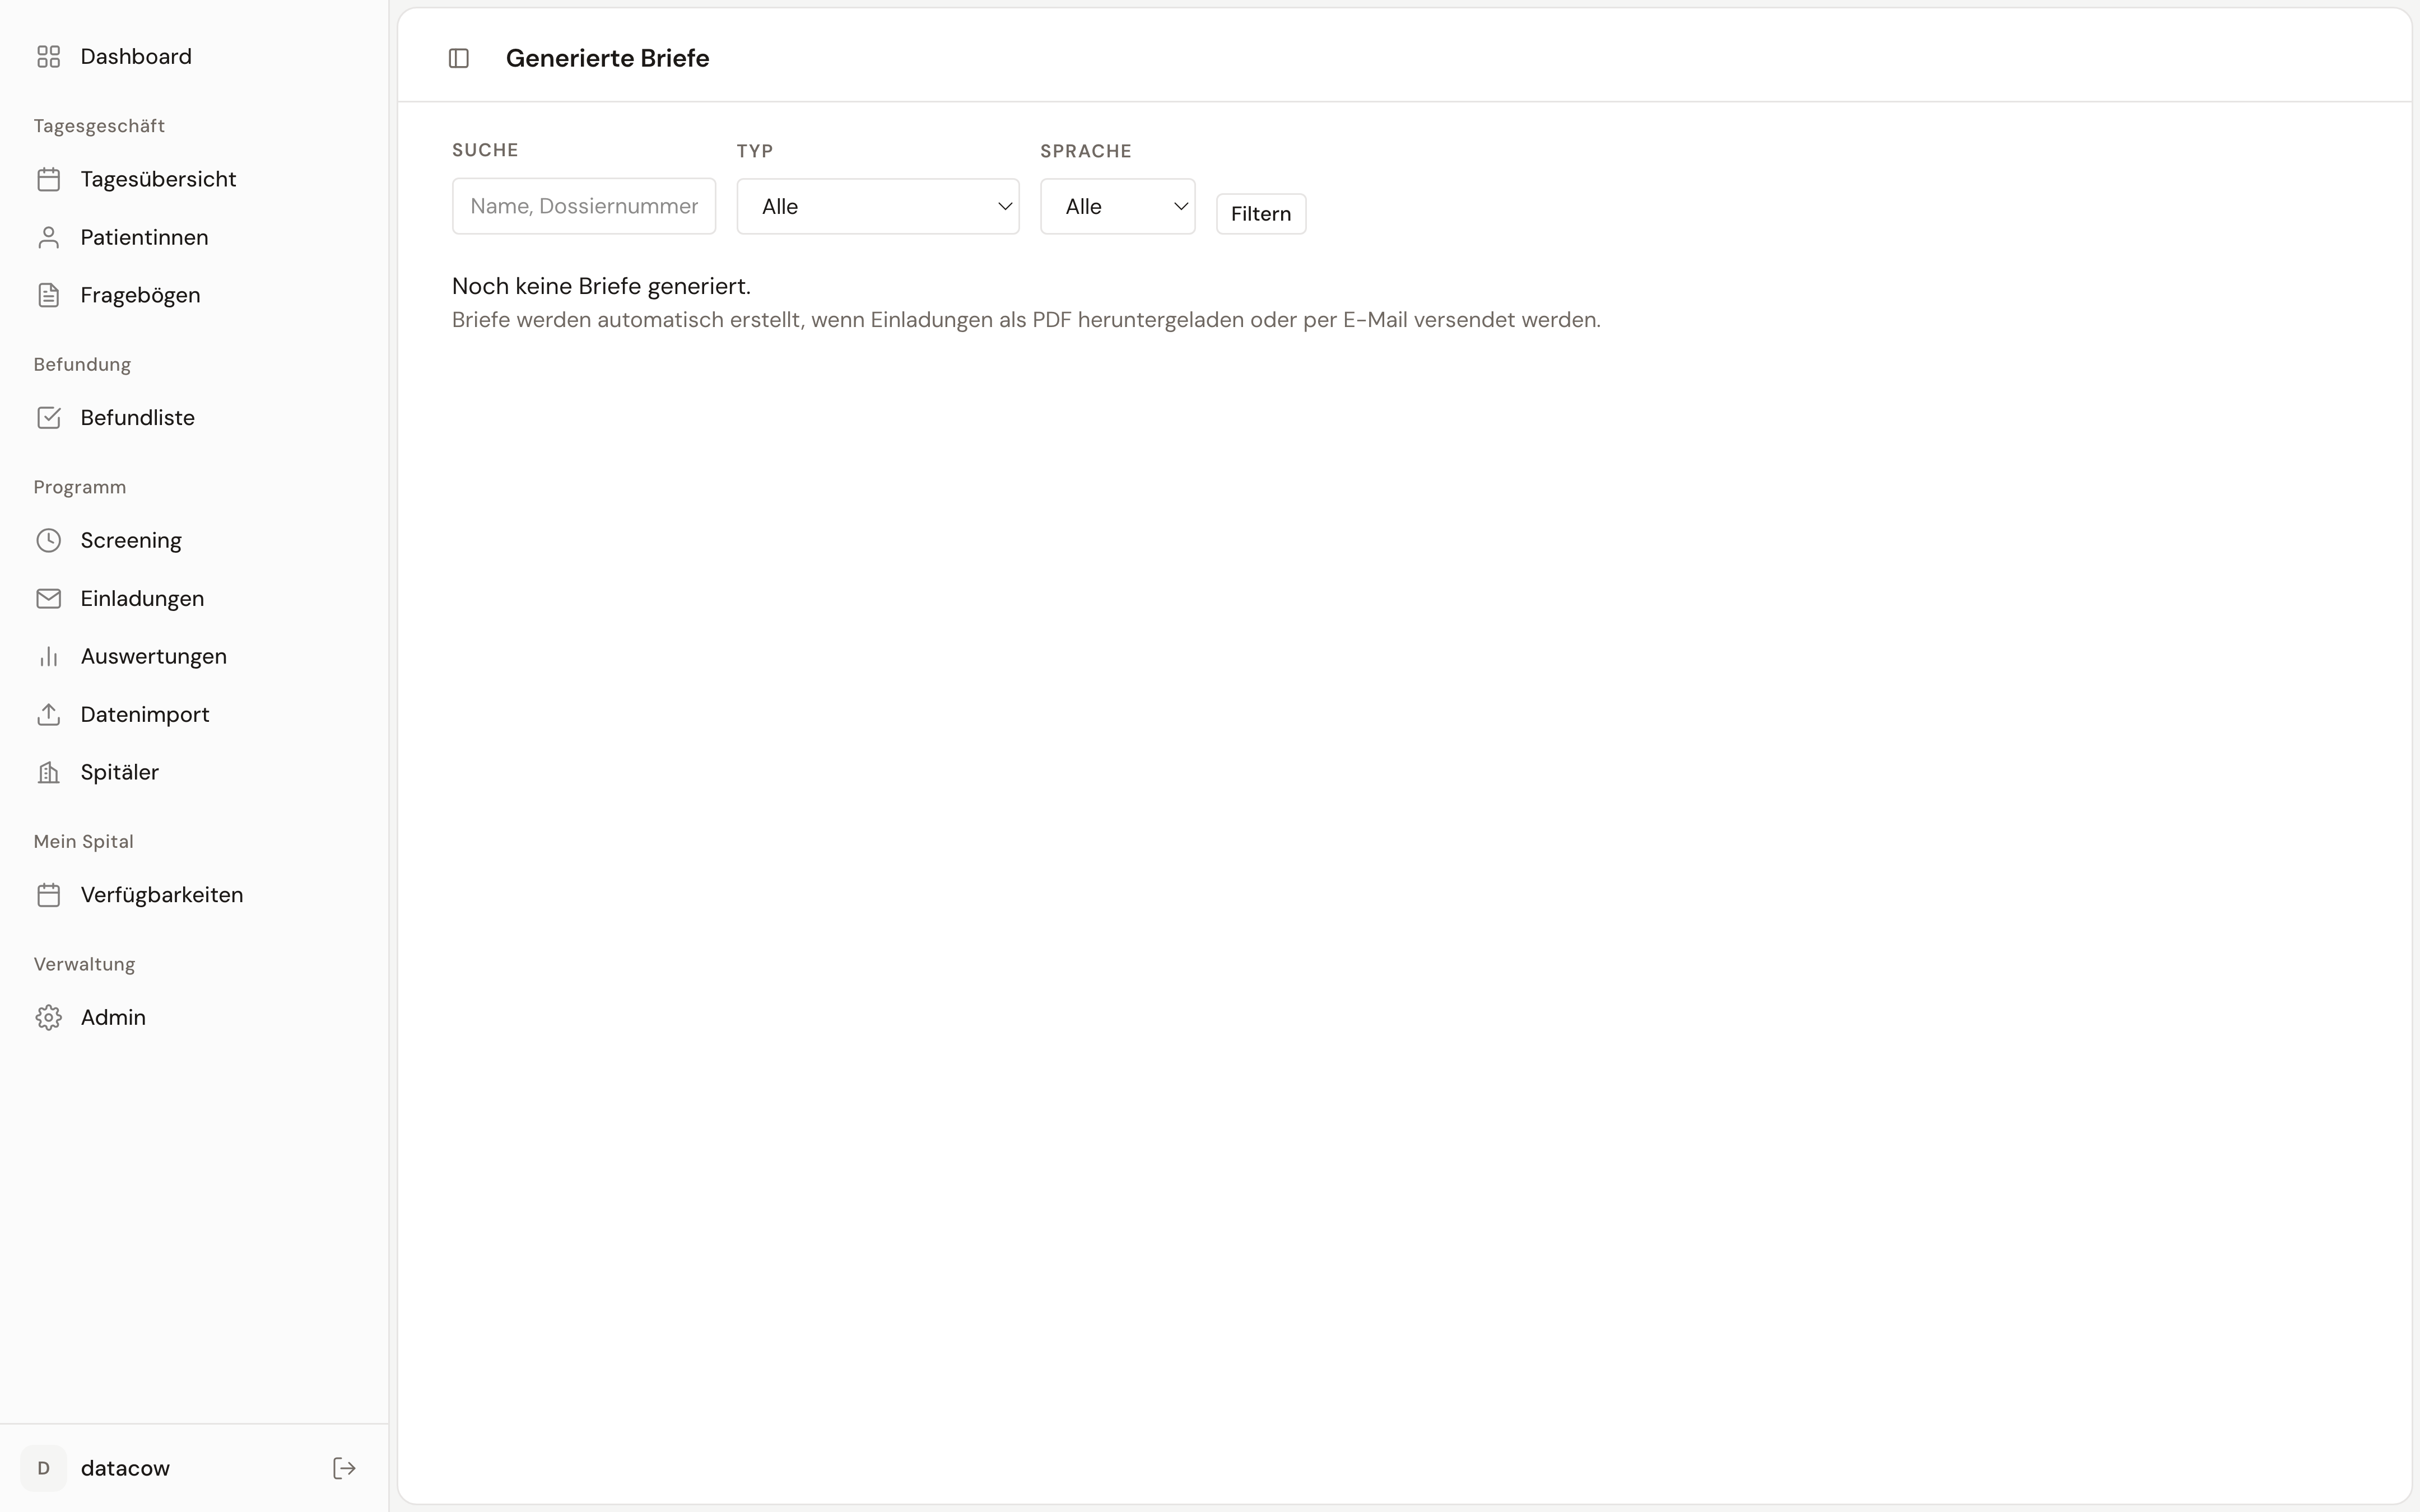This screenshot has height=1512, width=2420.
Task: Click the clock icon beside Screening
Action: point(48,541)
